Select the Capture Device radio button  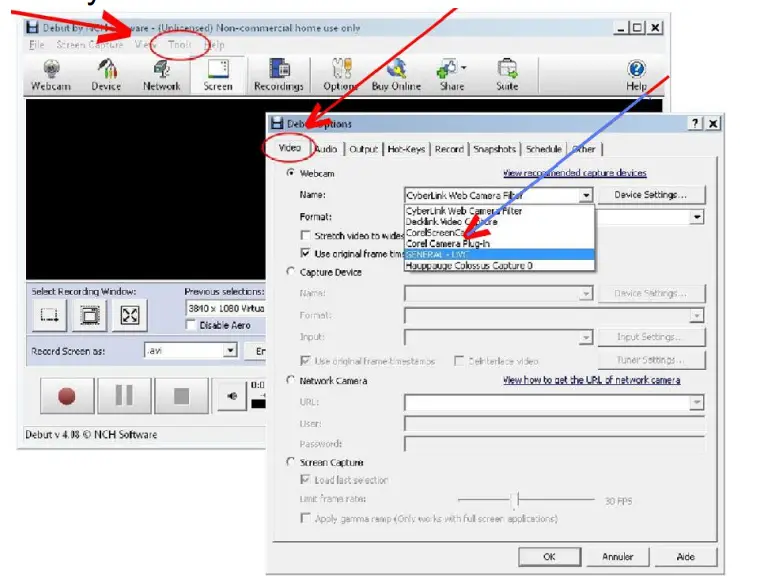pos(290,272)
